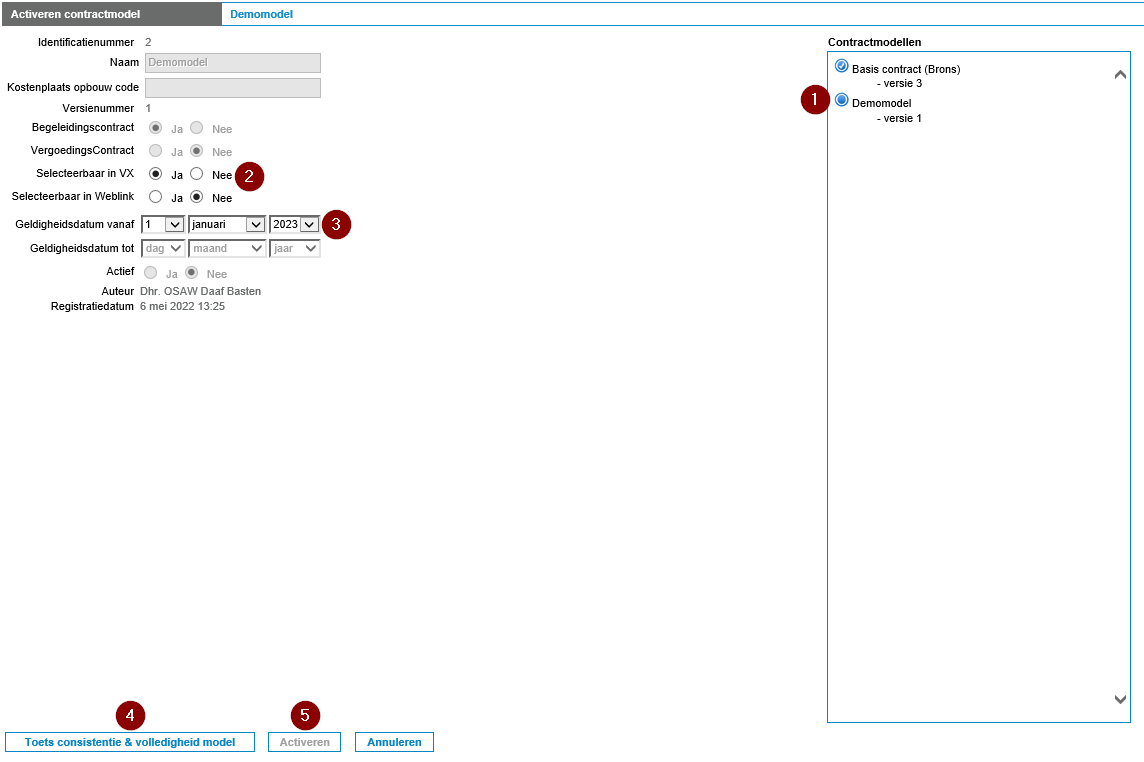This screenshot has height=762, width=1144.
Task: Open the Geldigheidsdatum vanaf month dropdown
Action: click(x=227, y=224)
